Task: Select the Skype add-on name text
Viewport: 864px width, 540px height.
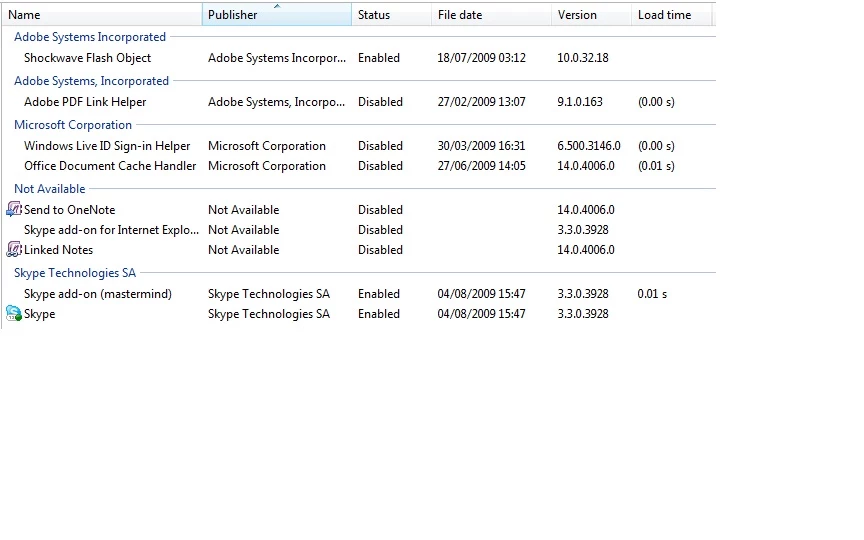Action: point(39,314)
